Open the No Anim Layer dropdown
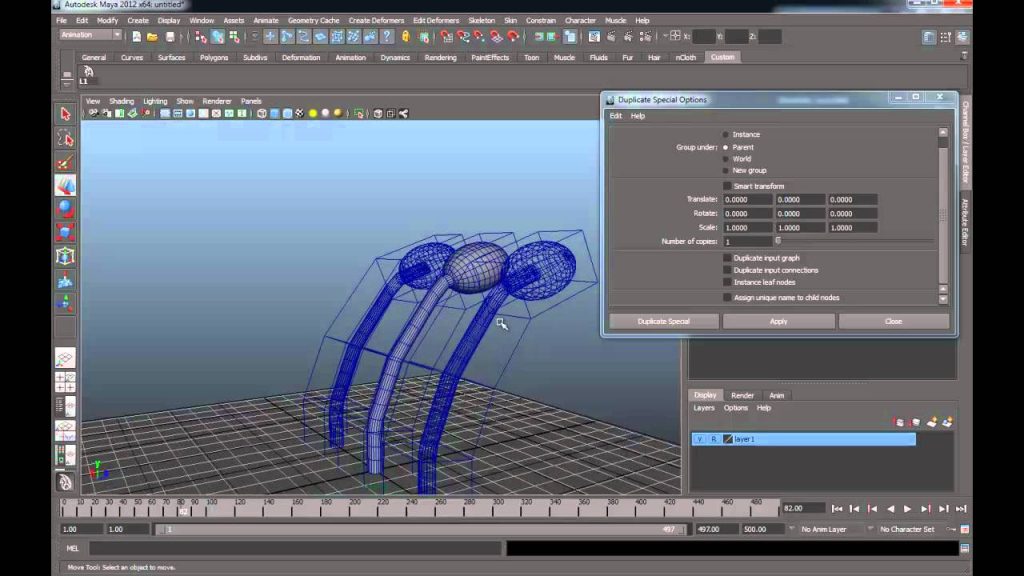This screenshot has height=576, width=1024. tap(825, 529)
